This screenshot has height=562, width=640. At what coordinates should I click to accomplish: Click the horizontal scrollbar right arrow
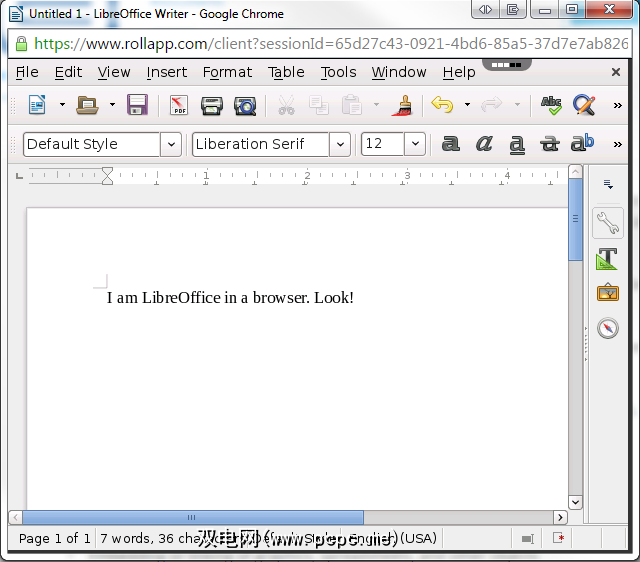[560, 518]
